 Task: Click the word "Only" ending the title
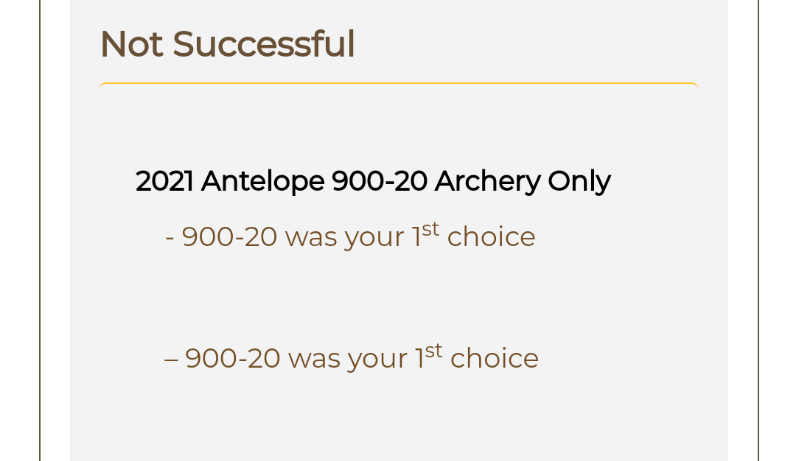point(579,181)
